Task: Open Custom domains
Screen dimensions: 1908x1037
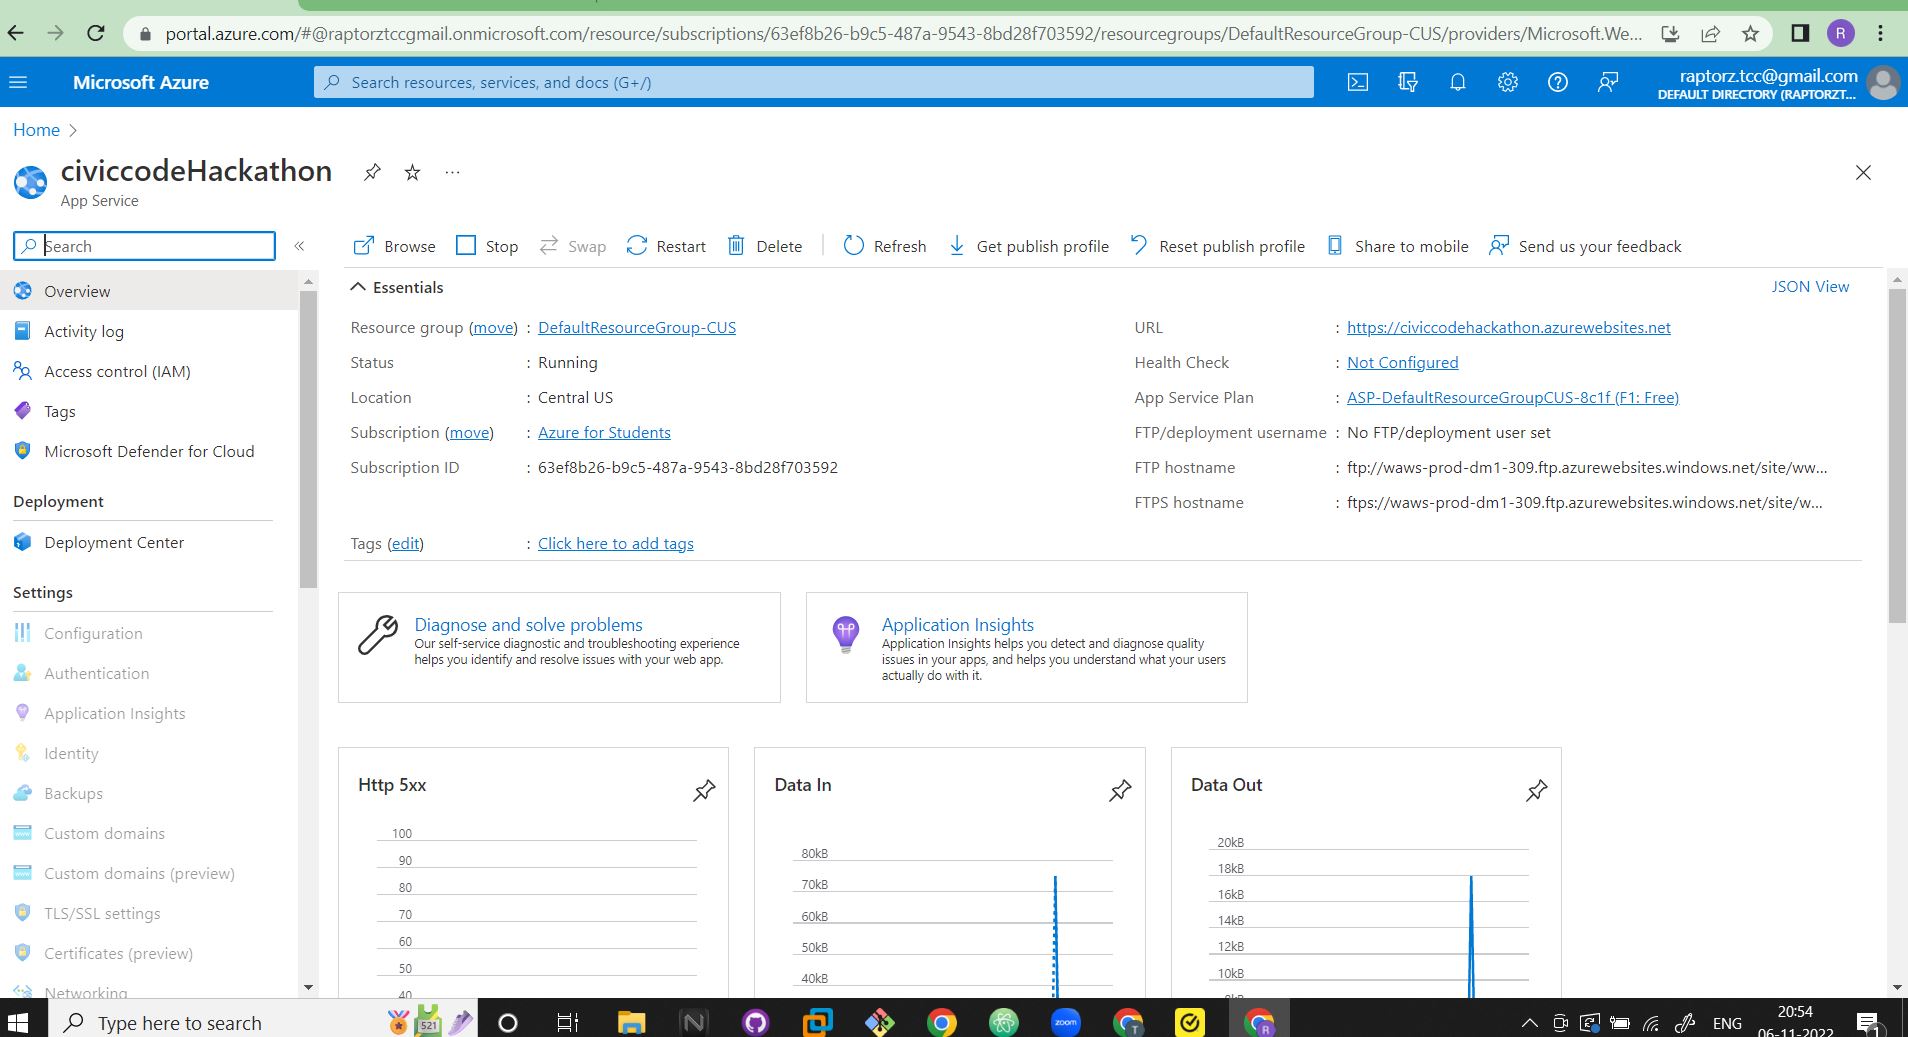Action: pos(149,833)
